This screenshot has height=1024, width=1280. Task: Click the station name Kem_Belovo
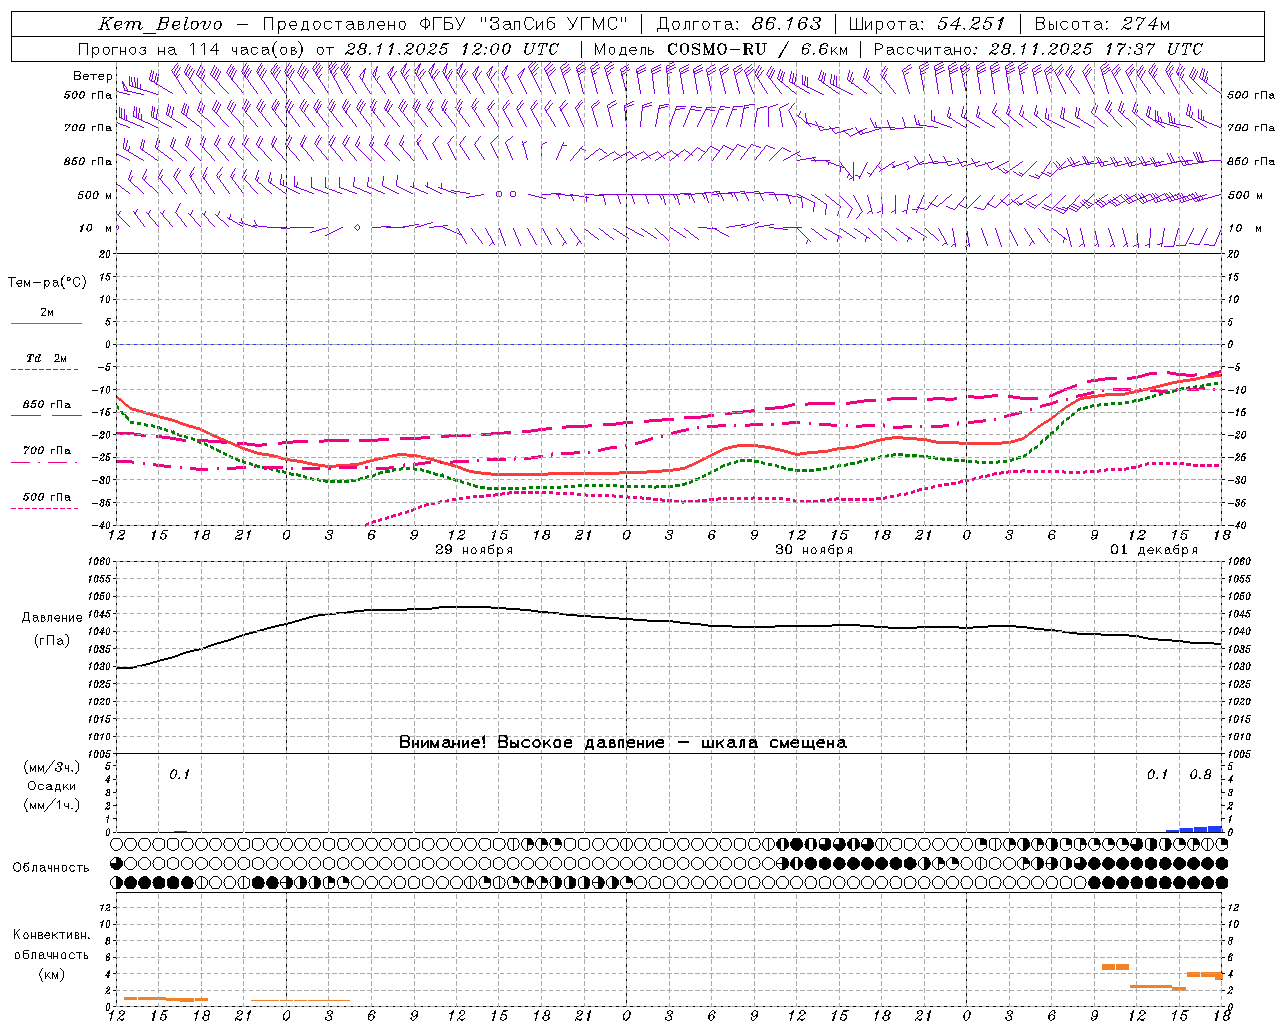[161, 24]
